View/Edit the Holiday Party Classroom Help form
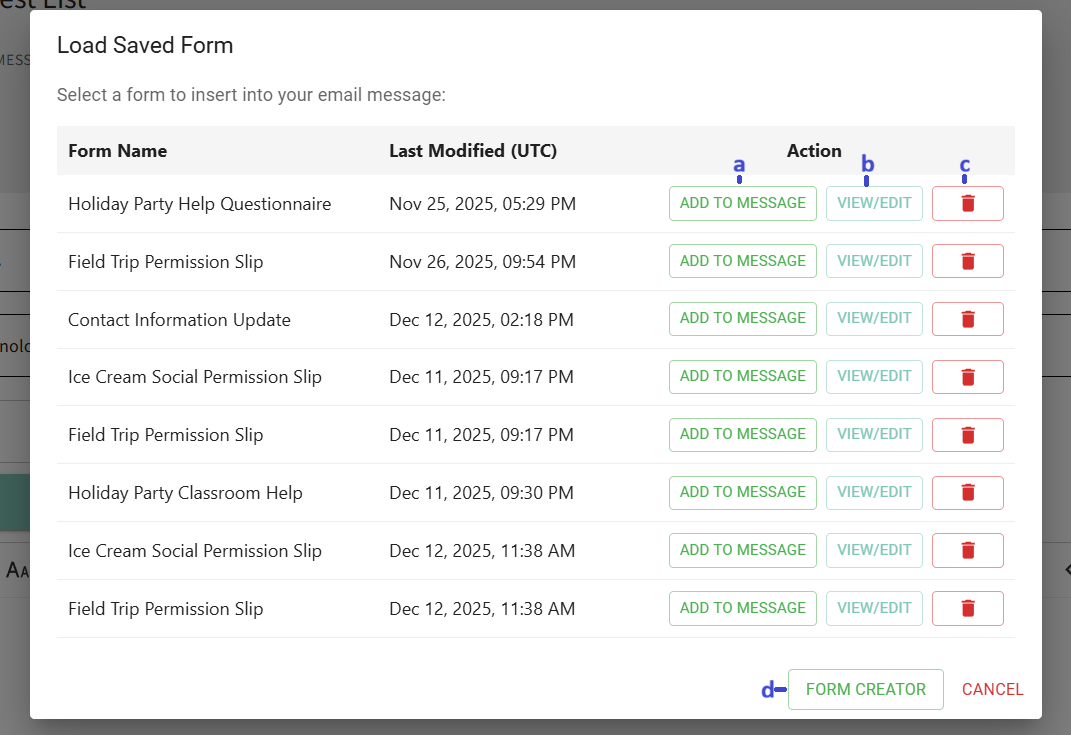 coord(874,492)
